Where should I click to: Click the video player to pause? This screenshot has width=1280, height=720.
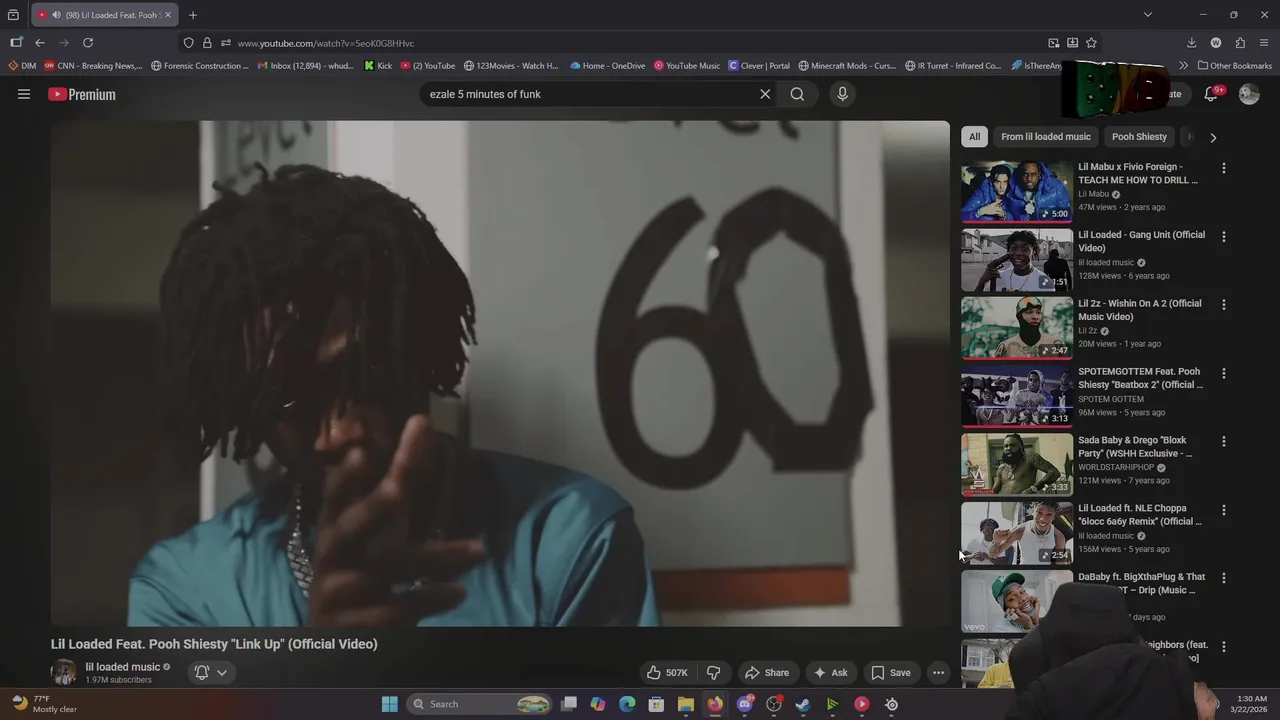500,374
